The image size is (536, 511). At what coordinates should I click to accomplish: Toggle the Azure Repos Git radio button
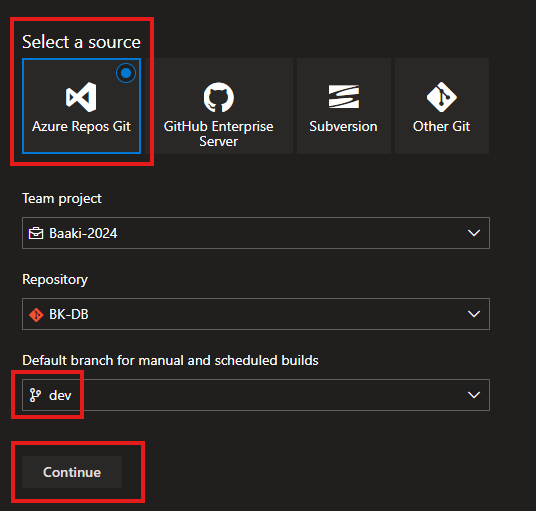(126, 73)
